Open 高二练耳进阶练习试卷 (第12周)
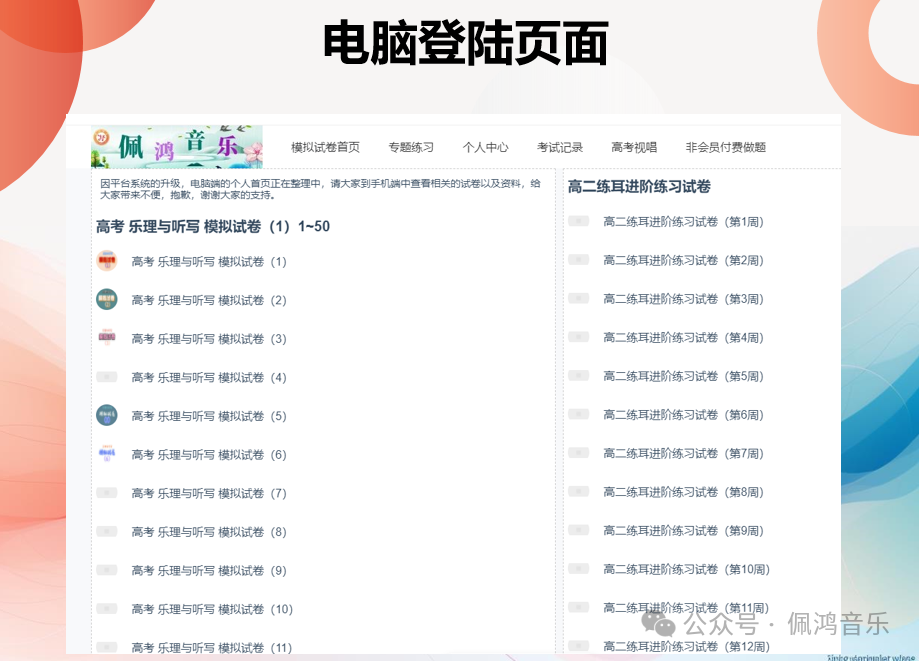Screen dimensions: 919x661 point(686,646)
